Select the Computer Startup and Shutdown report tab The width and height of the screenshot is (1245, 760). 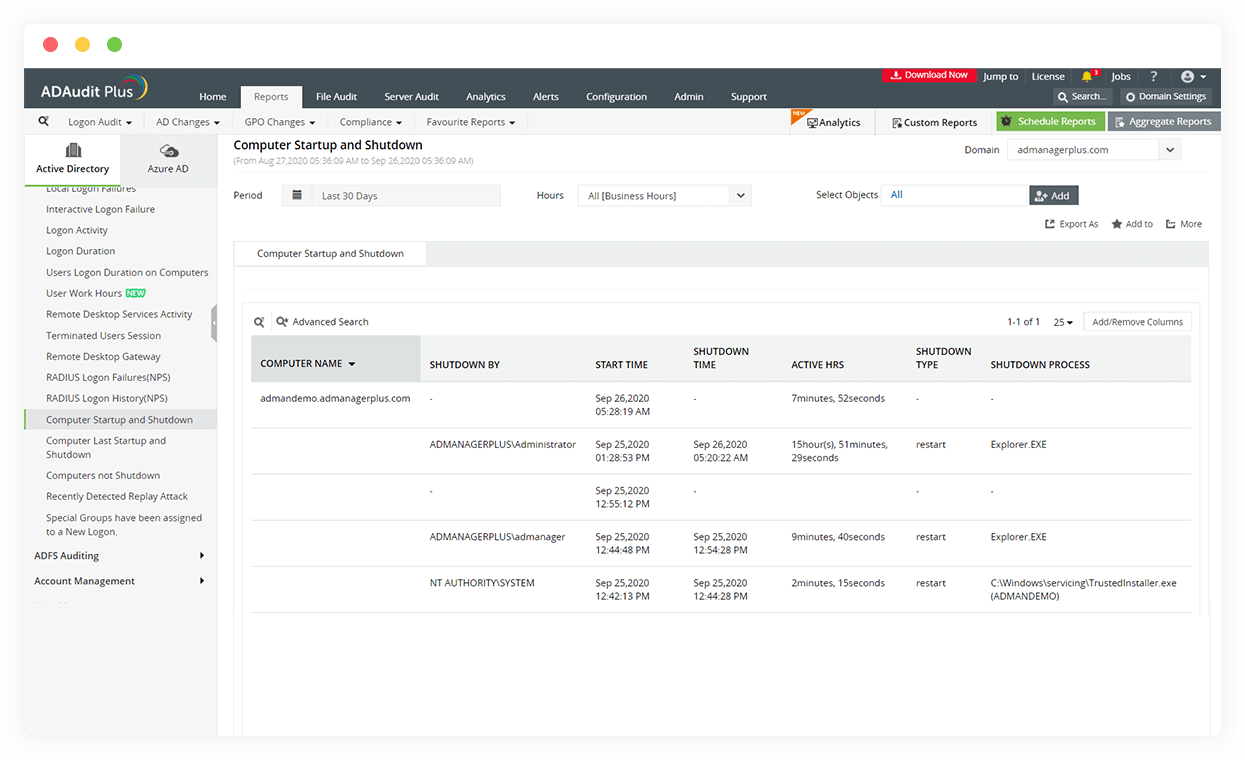(330, 254)
